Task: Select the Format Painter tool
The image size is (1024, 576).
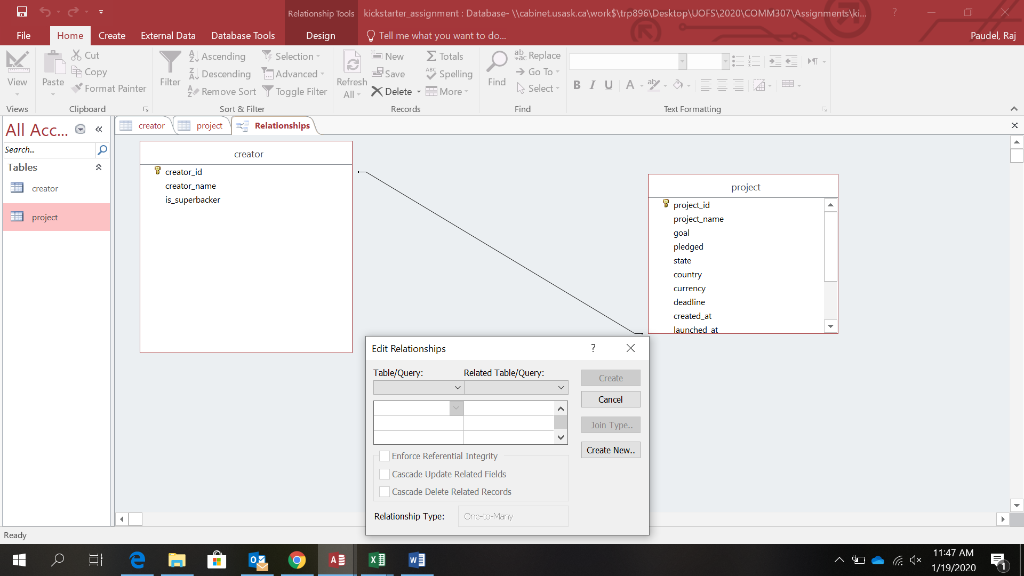Action: point(109,88)
